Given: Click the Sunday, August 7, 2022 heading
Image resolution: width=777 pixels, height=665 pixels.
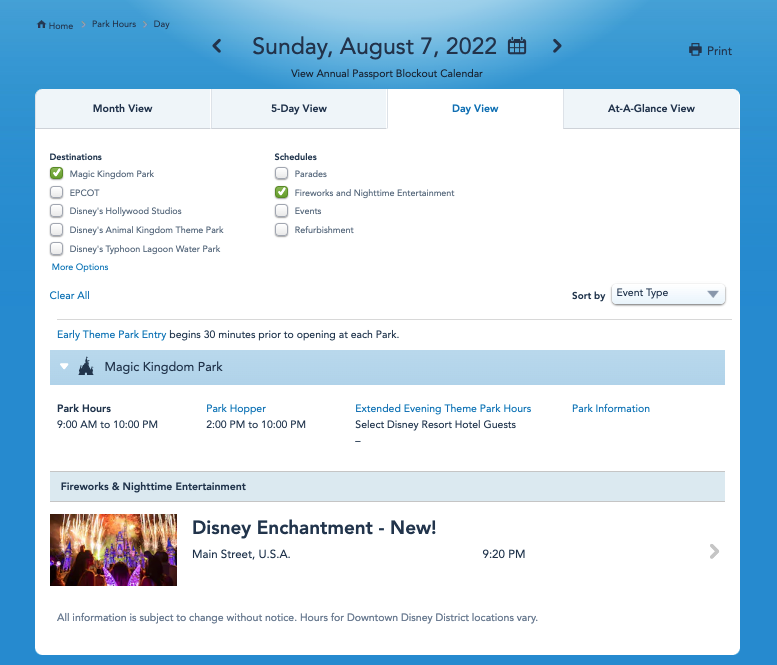Looking at the screenshot, I should (374, 46).
